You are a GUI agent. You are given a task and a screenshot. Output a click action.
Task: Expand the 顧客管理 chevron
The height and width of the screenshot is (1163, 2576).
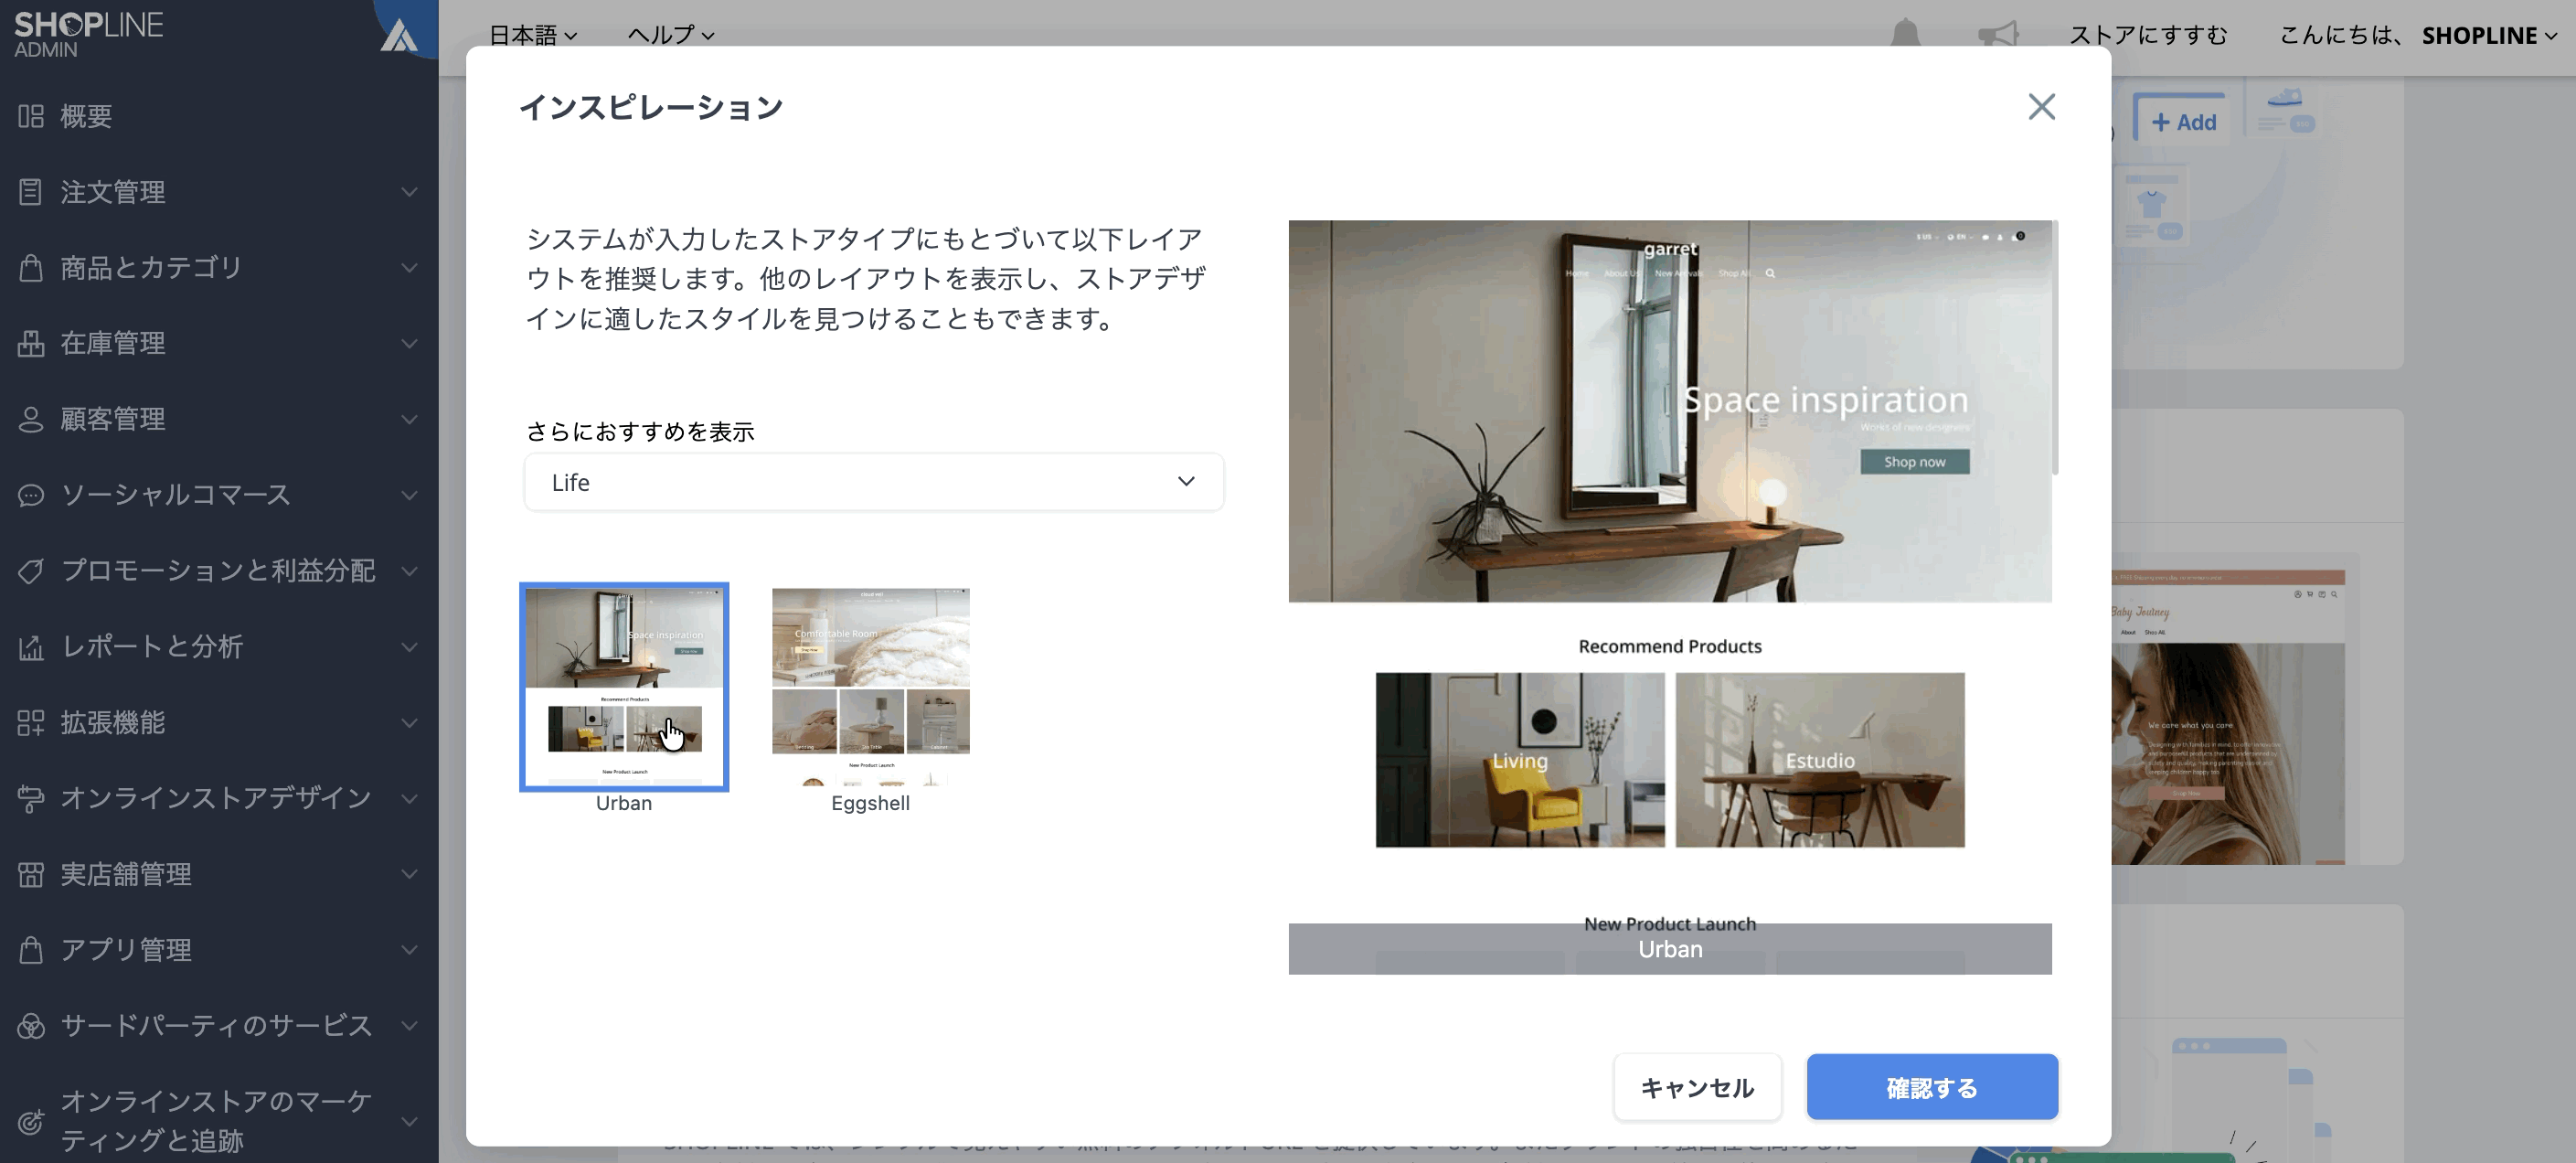pos(409,419)
